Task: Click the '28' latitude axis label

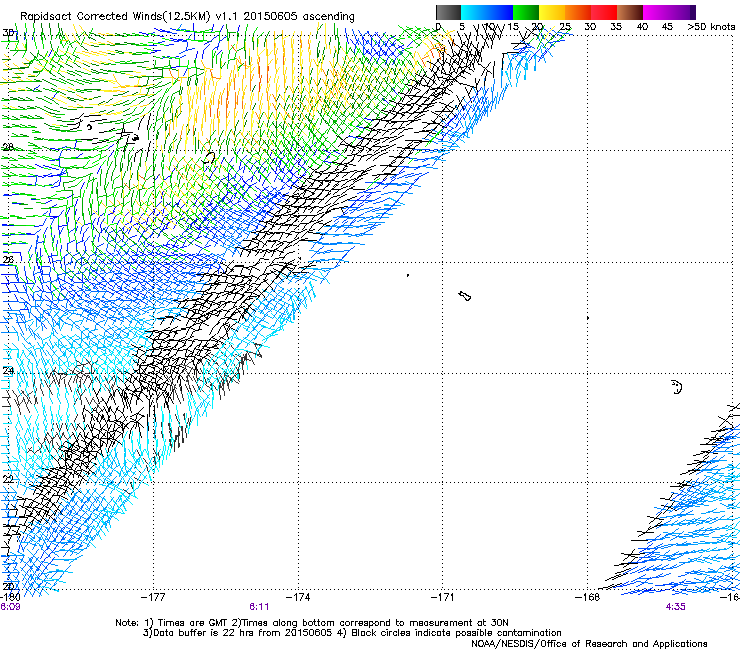Action: click(8, 147)
